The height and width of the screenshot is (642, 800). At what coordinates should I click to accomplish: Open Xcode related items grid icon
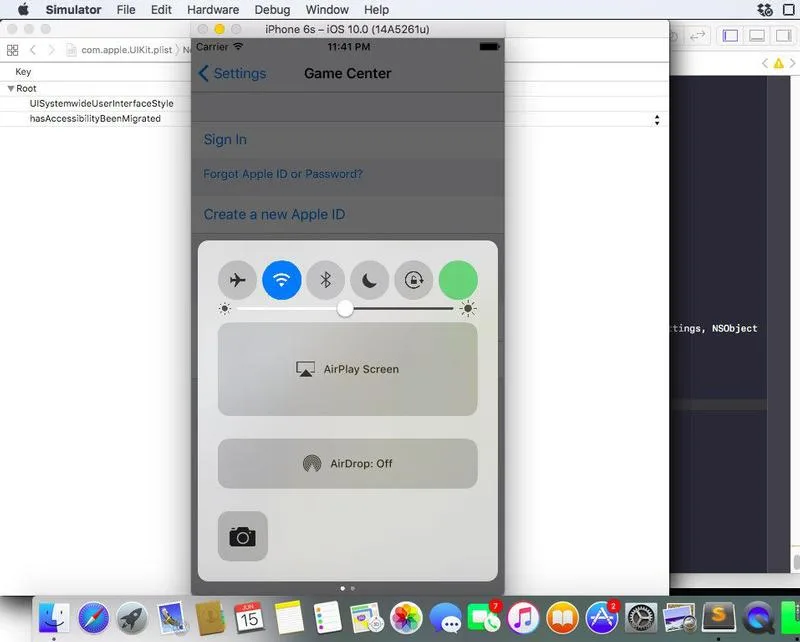[13, 50]
